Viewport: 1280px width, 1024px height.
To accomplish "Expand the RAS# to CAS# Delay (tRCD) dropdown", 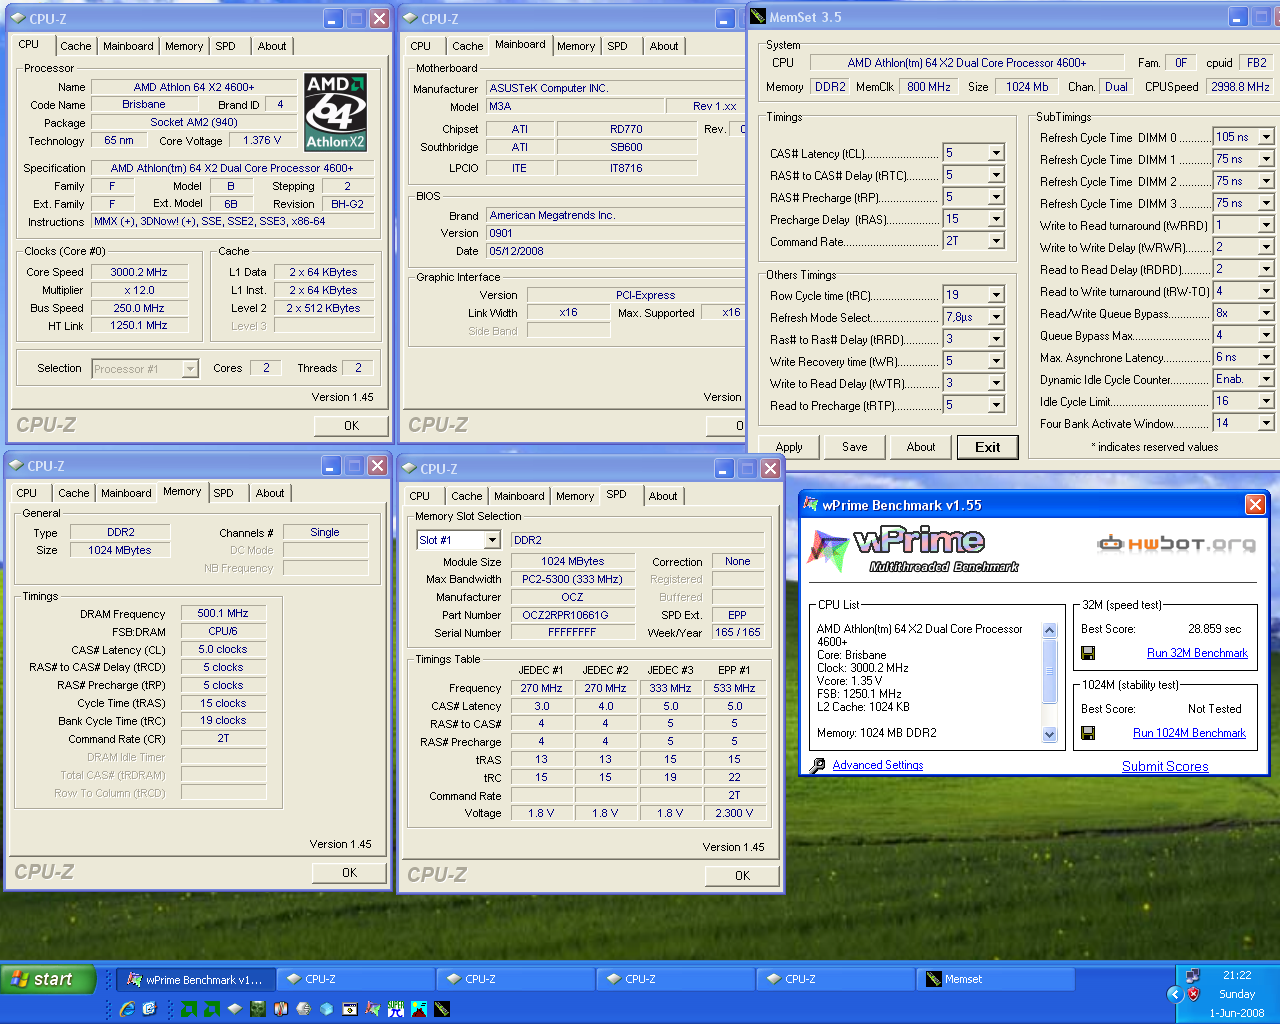I will click(x=996, y=175).
